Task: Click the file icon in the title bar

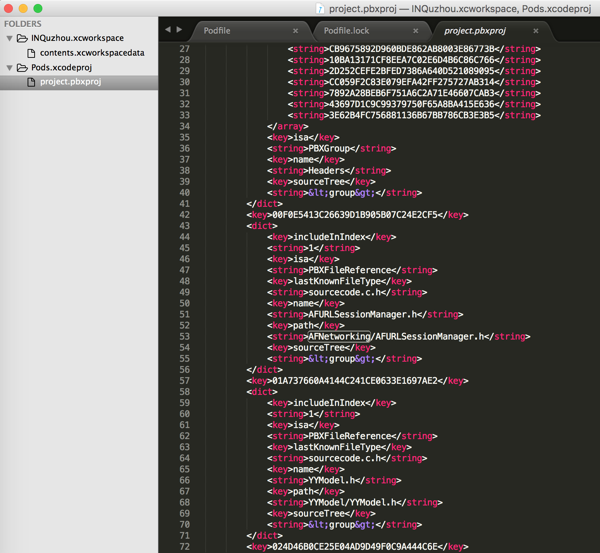Action: click(320, 9)
